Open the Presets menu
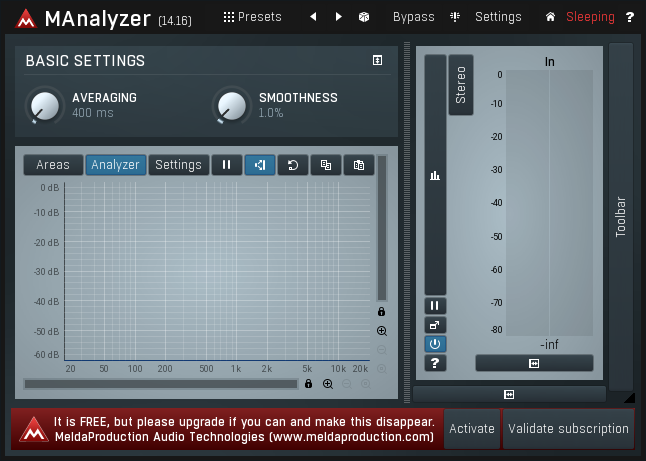 252,17
